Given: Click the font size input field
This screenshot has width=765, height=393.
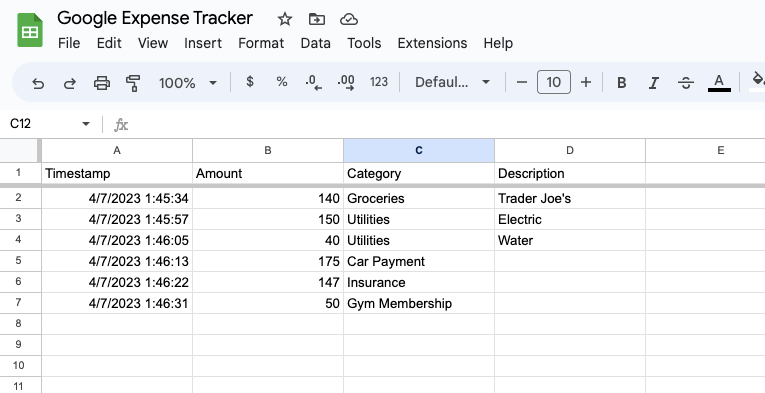Looking at the screenshot, I should pyautogui.click(x=554, y=82).
